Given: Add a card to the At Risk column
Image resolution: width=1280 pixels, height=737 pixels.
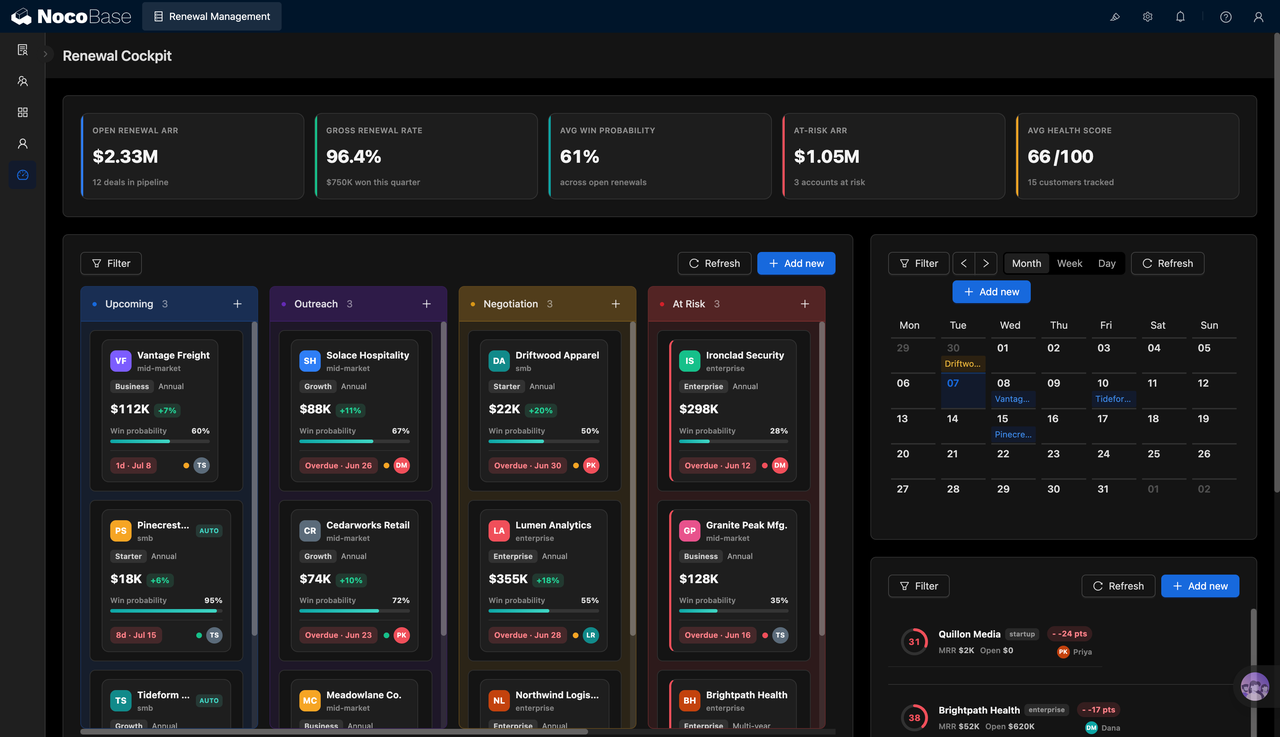Looking at the screenshot, I should click(805, 304).
